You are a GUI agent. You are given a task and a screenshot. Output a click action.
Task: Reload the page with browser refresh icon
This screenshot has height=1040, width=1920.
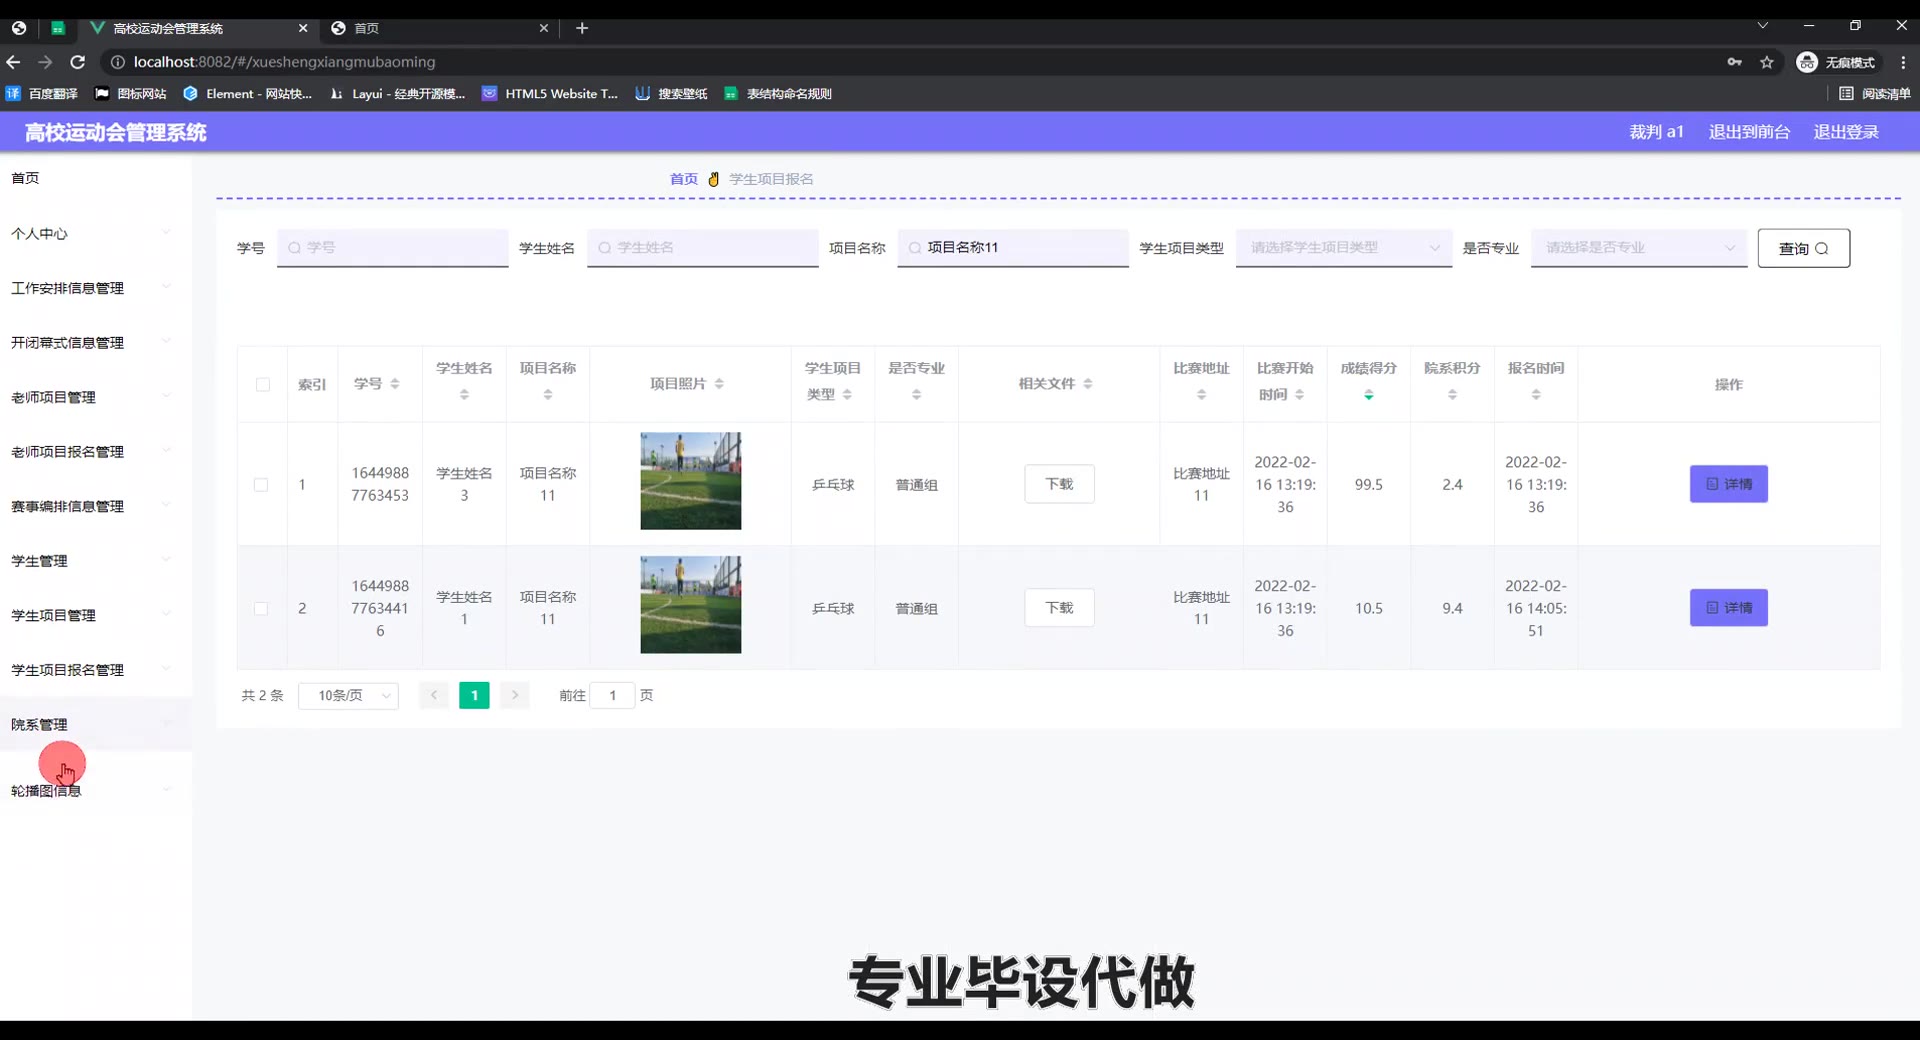click(x=77, y=62)
